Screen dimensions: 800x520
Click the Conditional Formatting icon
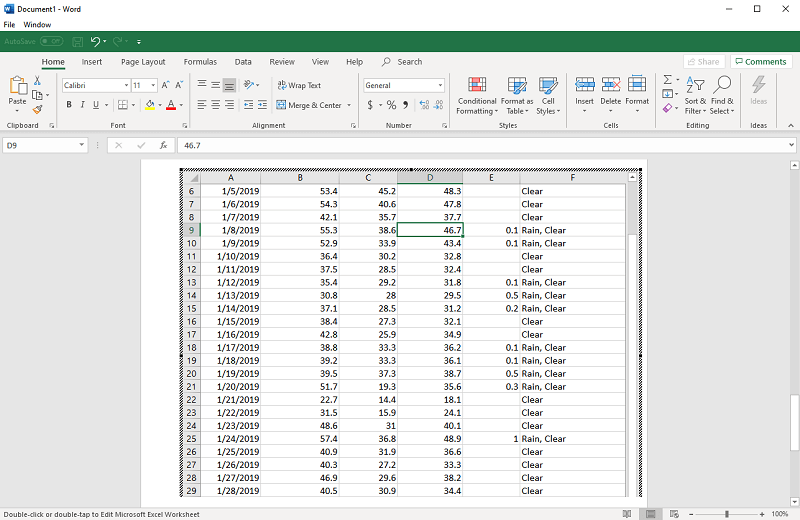tap(477, 84)
